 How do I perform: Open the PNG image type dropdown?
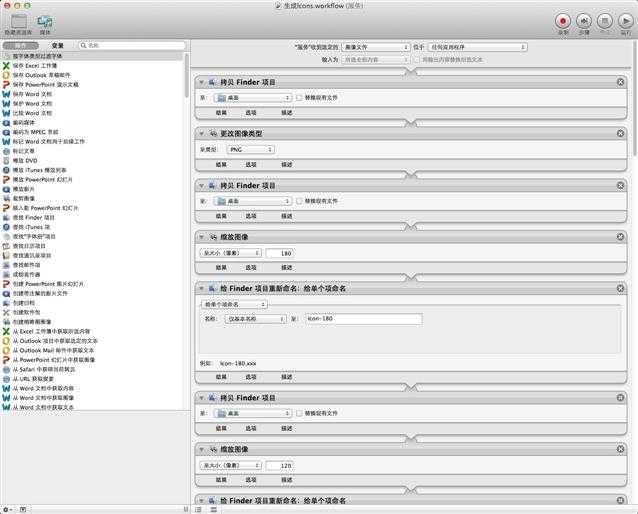tap(251, 150)
